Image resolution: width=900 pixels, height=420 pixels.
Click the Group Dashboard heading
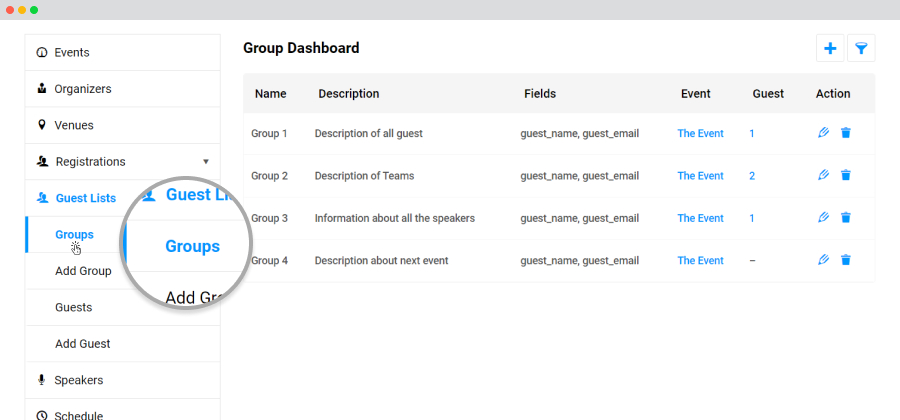pyautogui.click(x=301, y=48)
